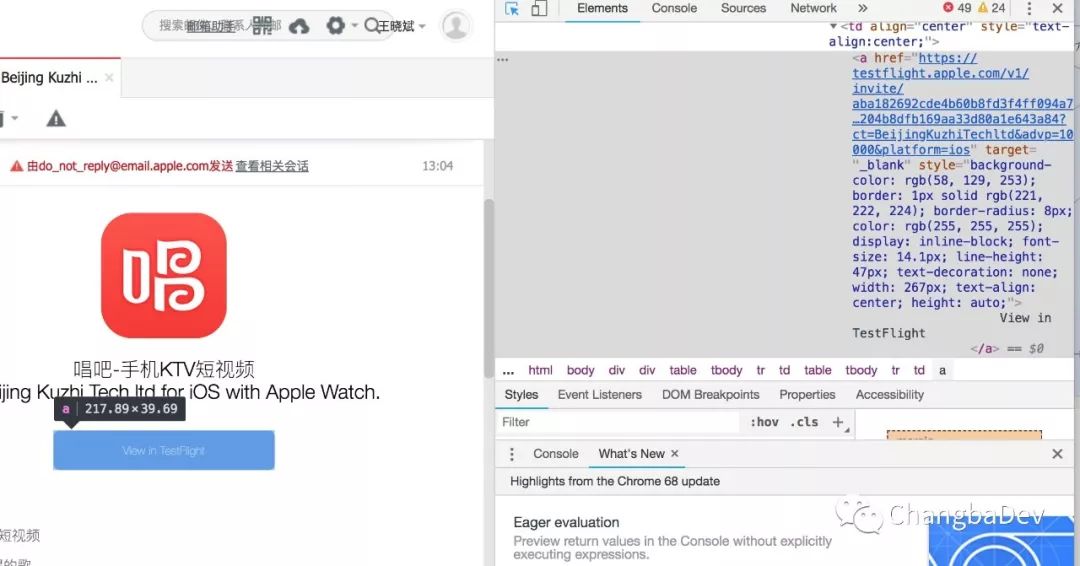1080x566 pixels.
Task: Open the Accessibility pane tab
Action: coord(889,395)
